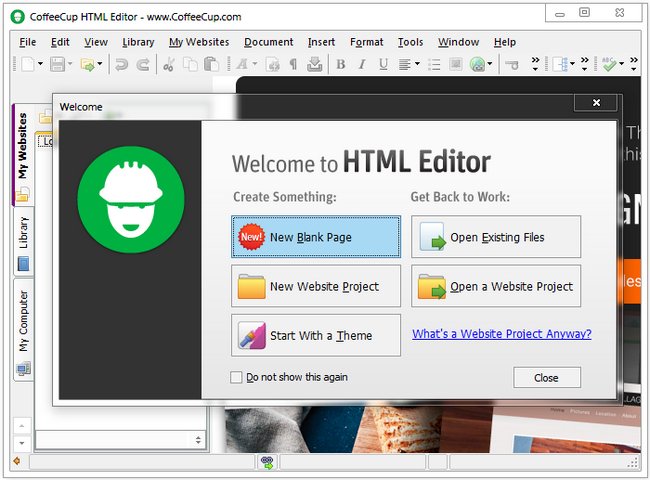Image resolution: width=650 pixels, height=480 pixels.
Task: Toggle Italic formatting
Action: [x=362, y=64]
